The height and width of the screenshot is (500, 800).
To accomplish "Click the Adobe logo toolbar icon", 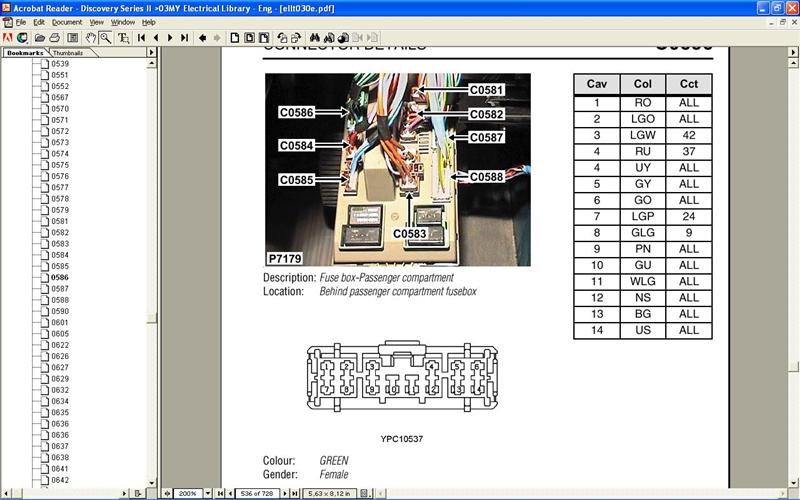I will click(x=7, y=38).
